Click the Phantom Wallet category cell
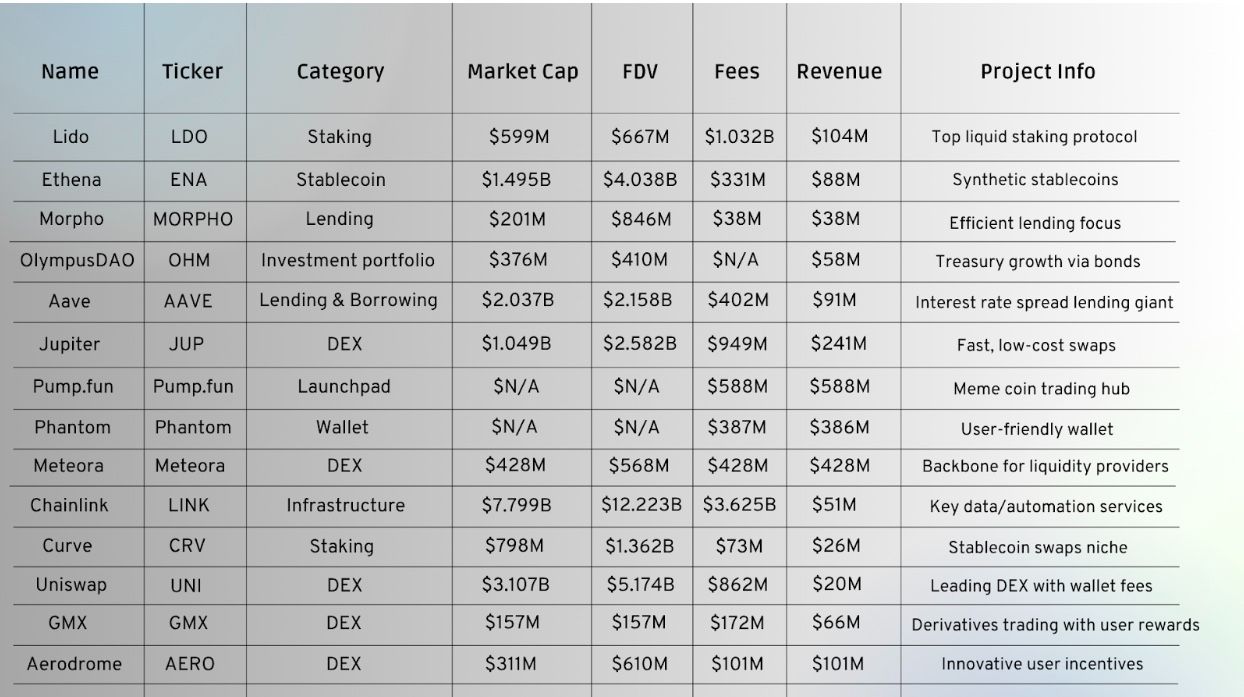Screen dimensions: 1244x697 (x=342, y=427)
